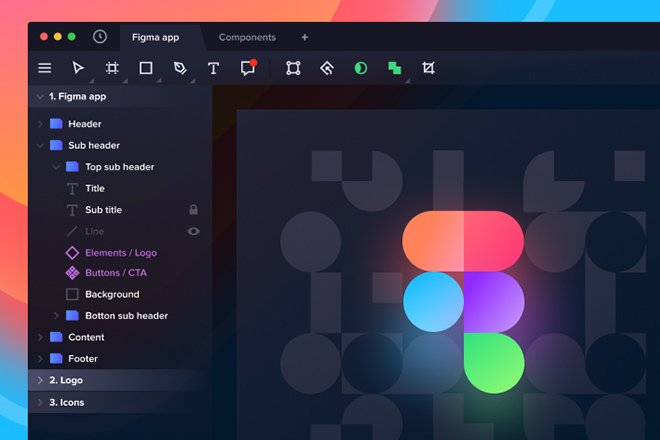
Task: Collapse the Top sub header group
Action: click(57, 167)
